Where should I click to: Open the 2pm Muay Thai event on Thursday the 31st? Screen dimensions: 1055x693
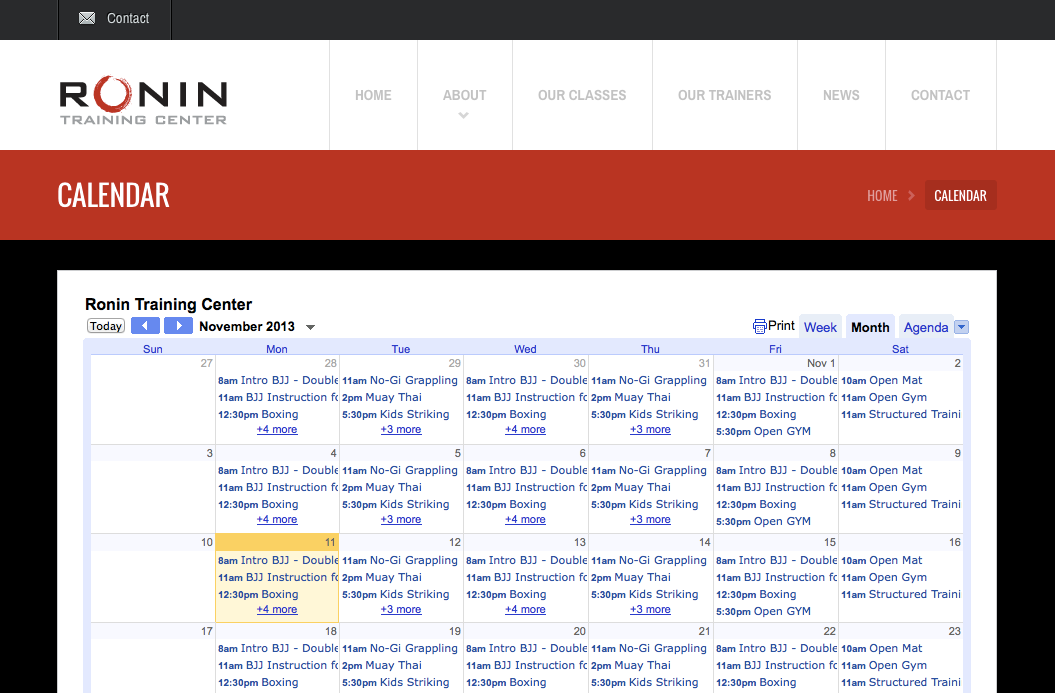[630, 397]
